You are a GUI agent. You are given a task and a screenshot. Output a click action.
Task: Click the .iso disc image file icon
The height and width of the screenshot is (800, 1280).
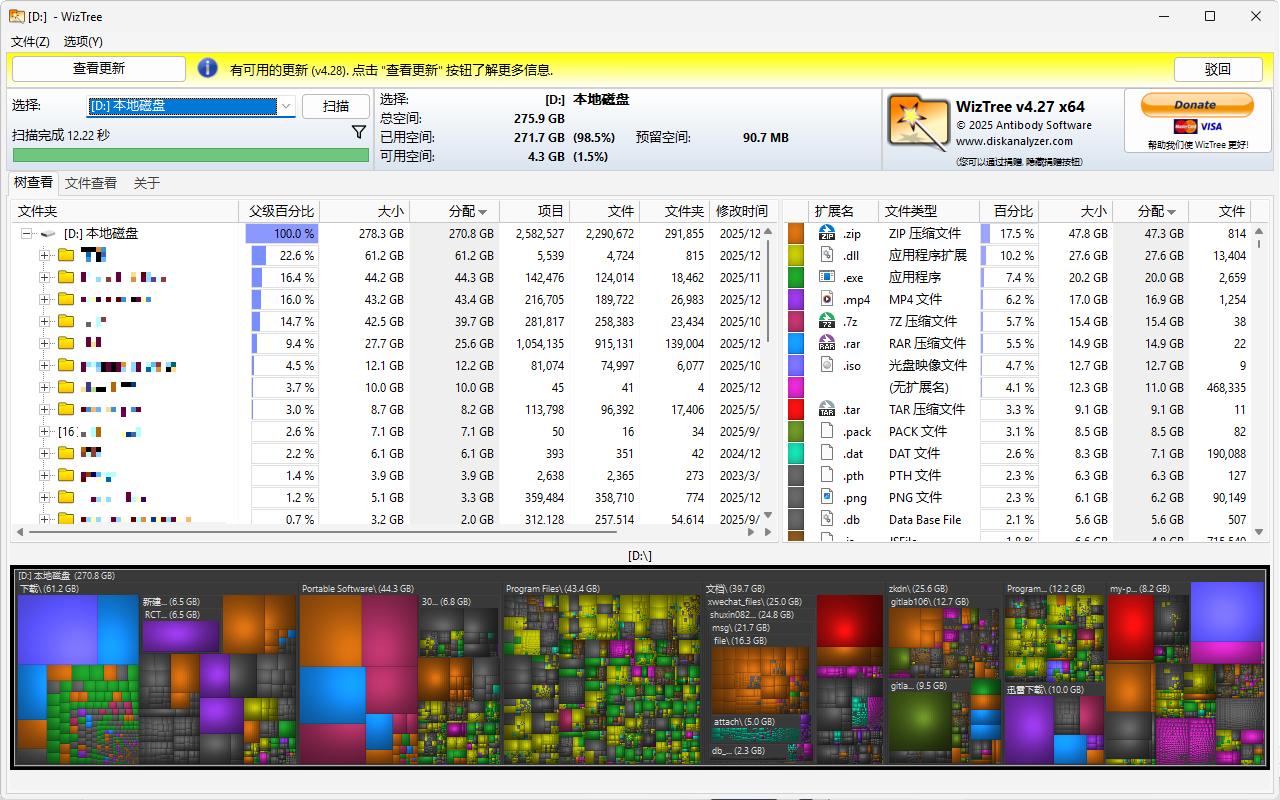point(827,365)
